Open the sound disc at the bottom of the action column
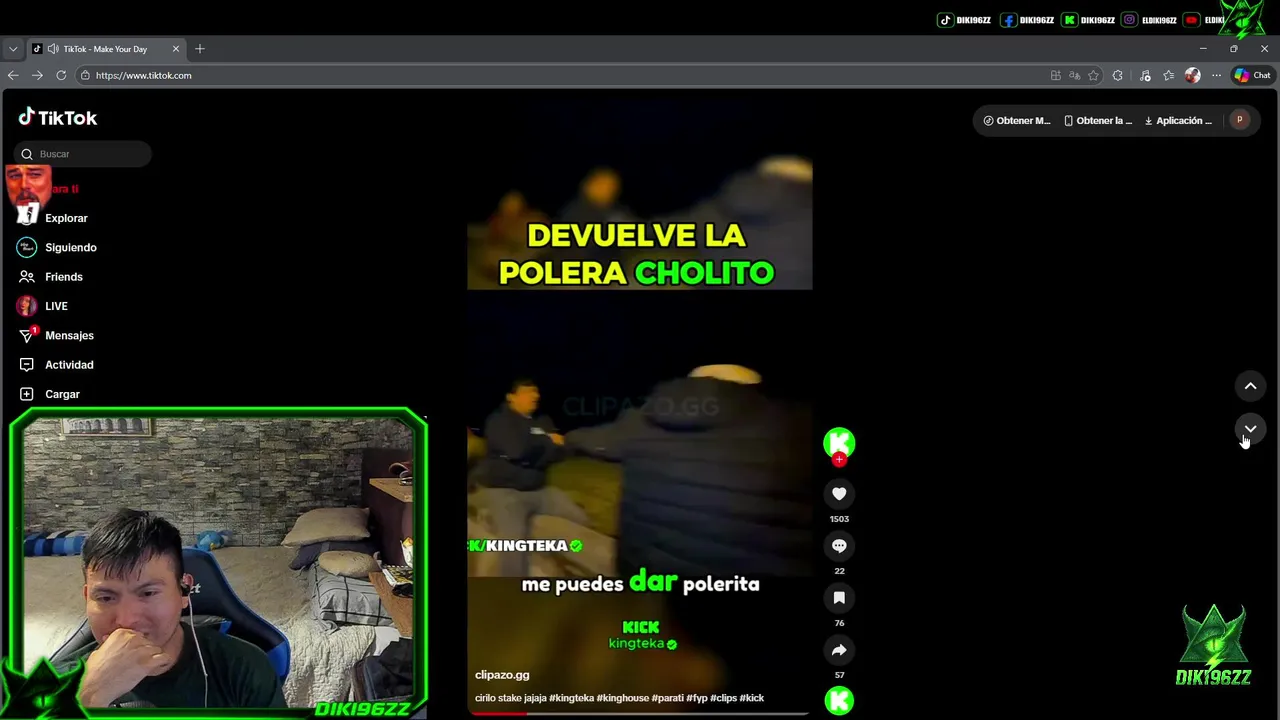 pos(839,701)
